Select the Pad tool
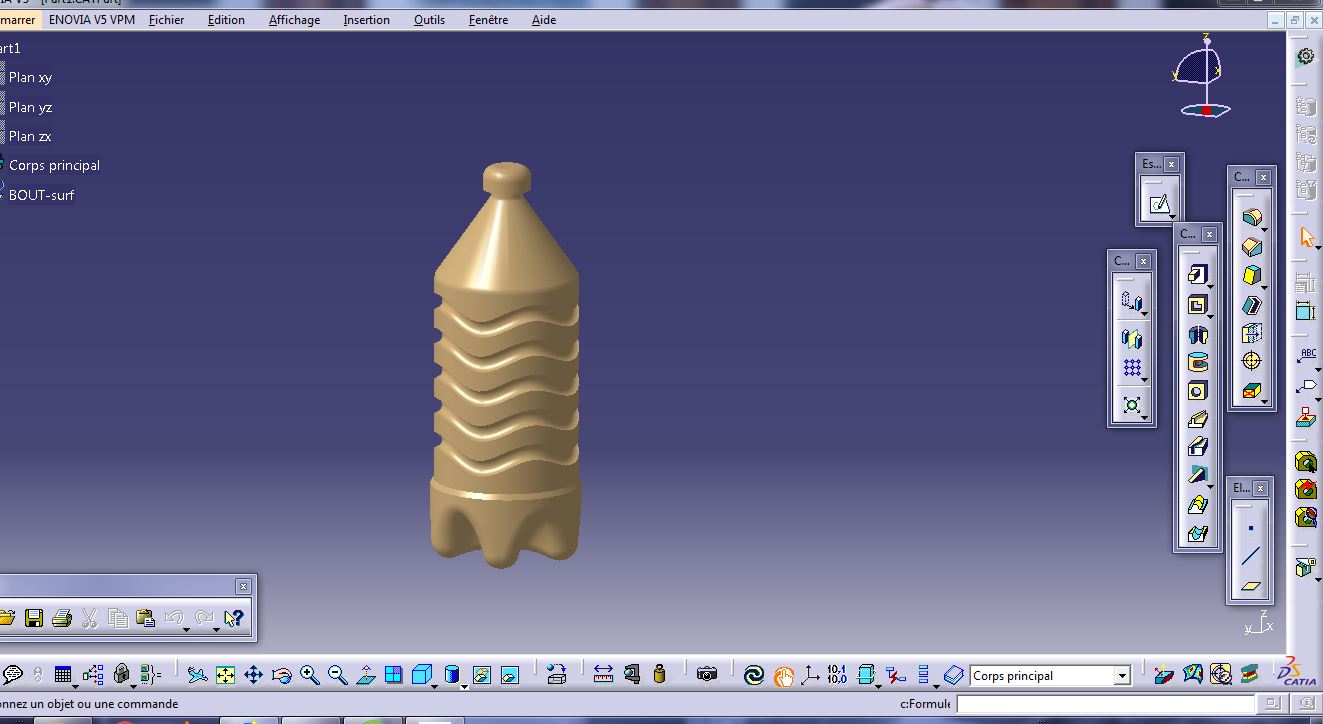The width and height of the screenshot is (1323, 724). (x=1198, y=275)
